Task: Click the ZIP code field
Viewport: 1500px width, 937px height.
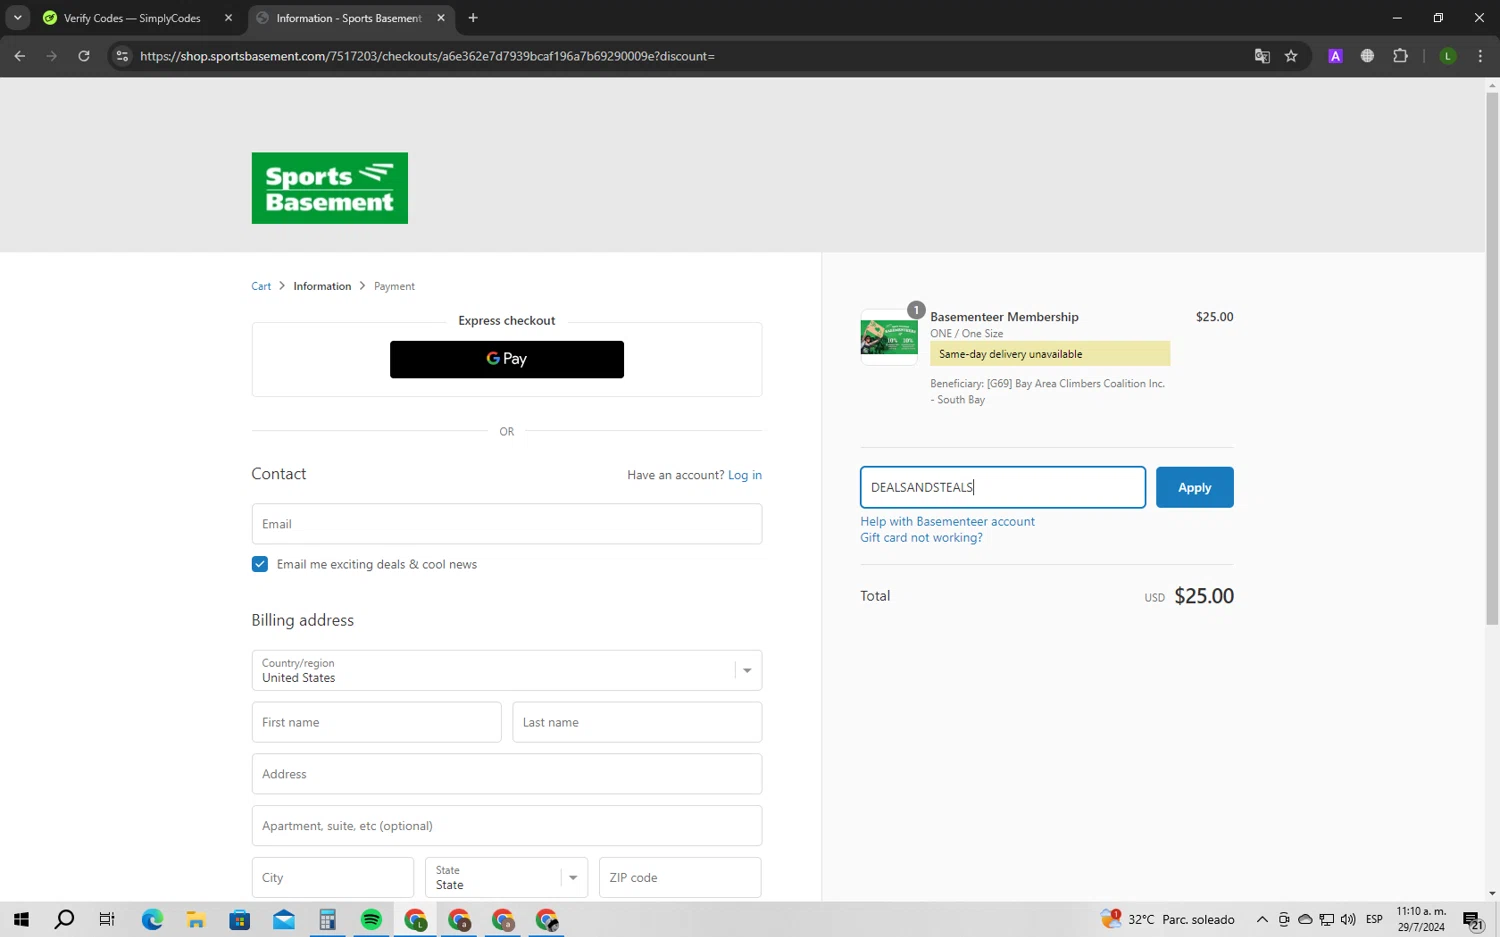Action: (x=680, y=877)
